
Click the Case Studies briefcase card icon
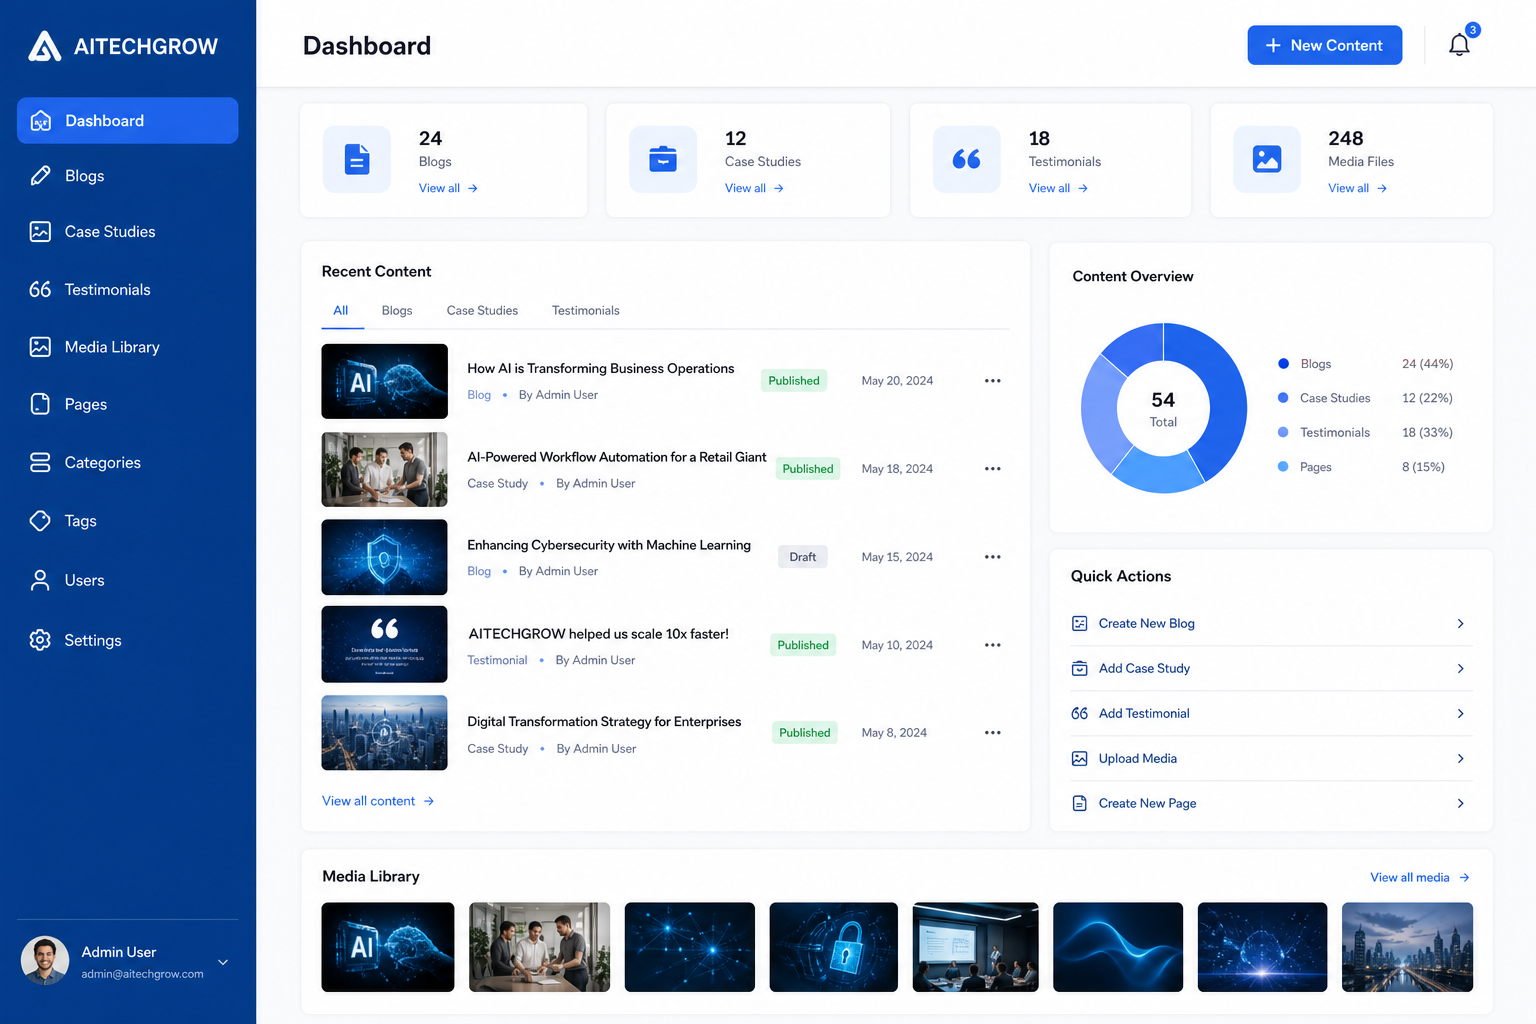(x=663, y=159)
